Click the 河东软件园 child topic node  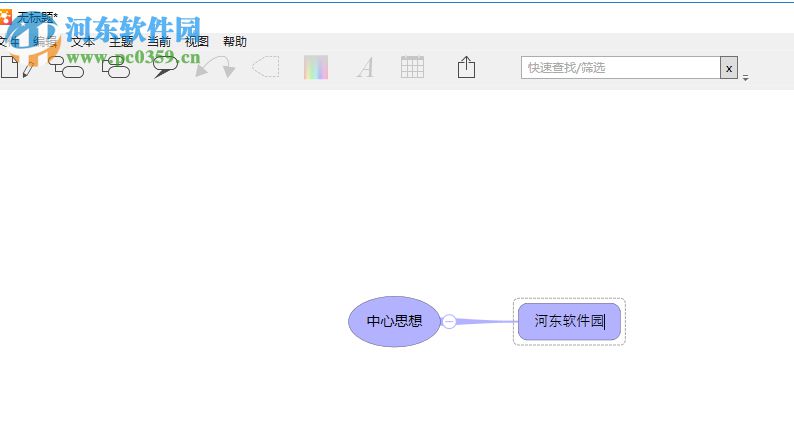coord(569,322)
